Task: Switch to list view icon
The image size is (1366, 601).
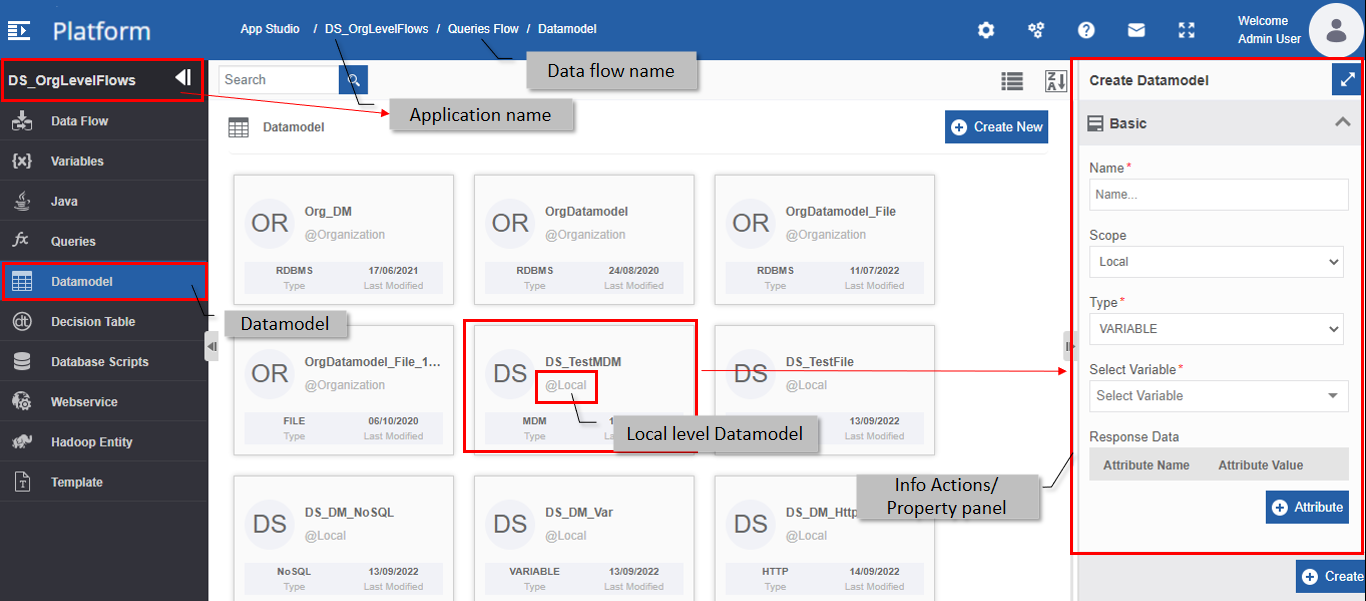Action: 1012,81
